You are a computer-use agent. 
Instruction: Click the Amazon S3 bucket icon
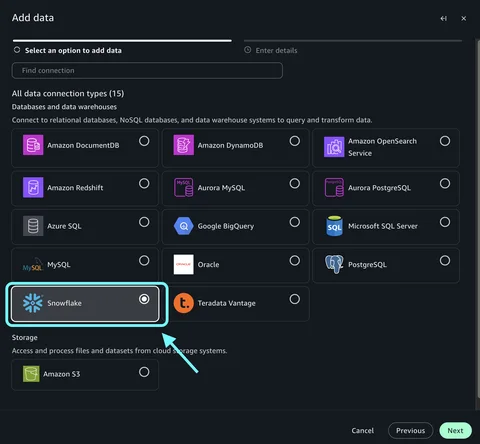[x=31, y=374]
